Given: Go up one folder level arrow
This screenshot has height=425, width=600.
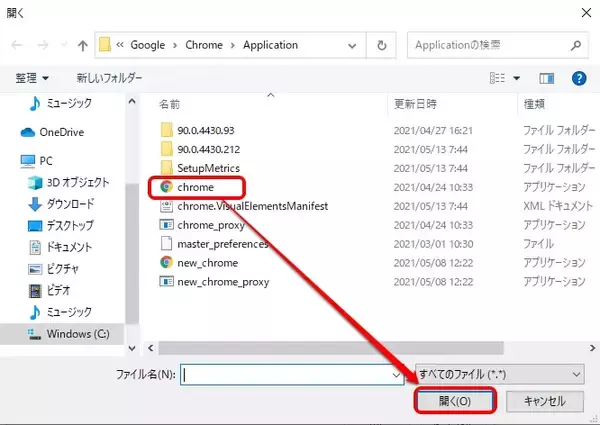Looking at the screenshot, I should [80, 45].
